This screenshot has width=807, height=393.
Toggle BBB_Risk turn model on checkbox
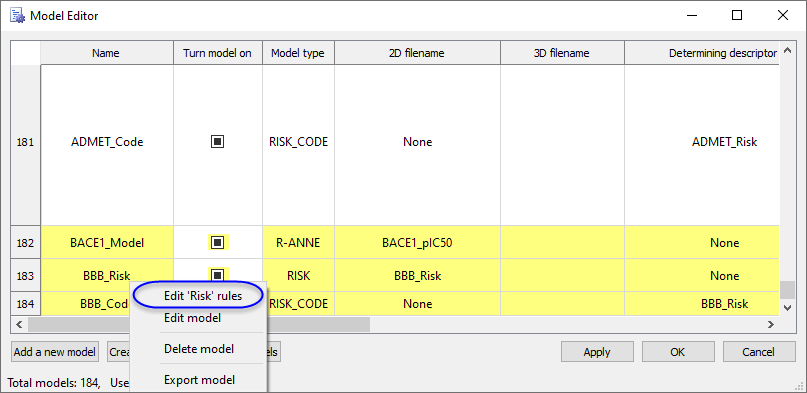point(218,275)
